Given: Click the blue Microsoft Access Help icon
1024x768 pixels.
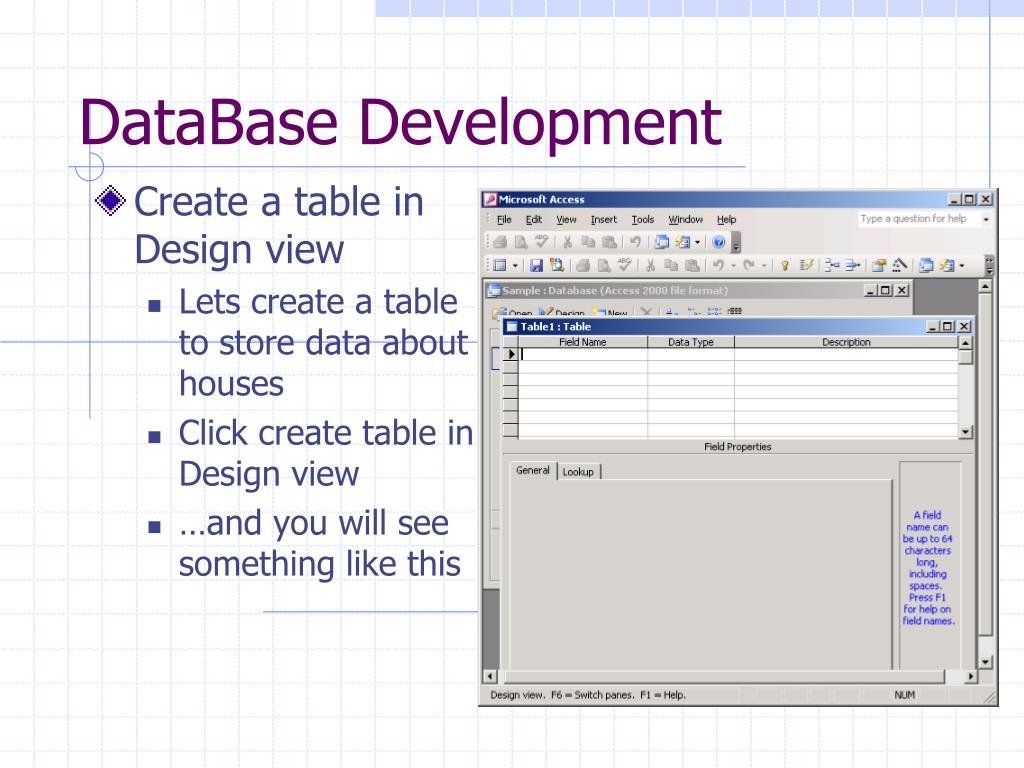Looking at the screenshot, I should pyautogui.click(x=718, y=242).
